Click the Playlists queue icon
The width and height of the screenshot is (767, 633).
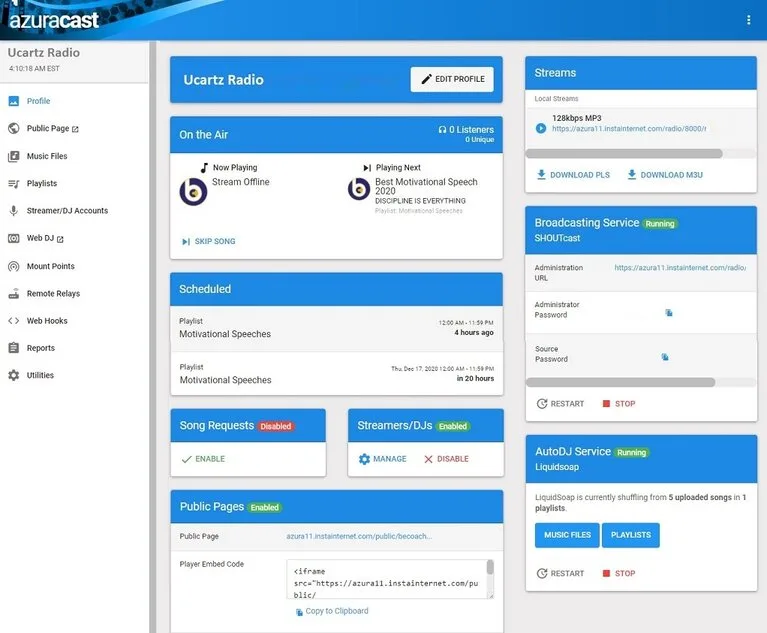click(14, 183)
